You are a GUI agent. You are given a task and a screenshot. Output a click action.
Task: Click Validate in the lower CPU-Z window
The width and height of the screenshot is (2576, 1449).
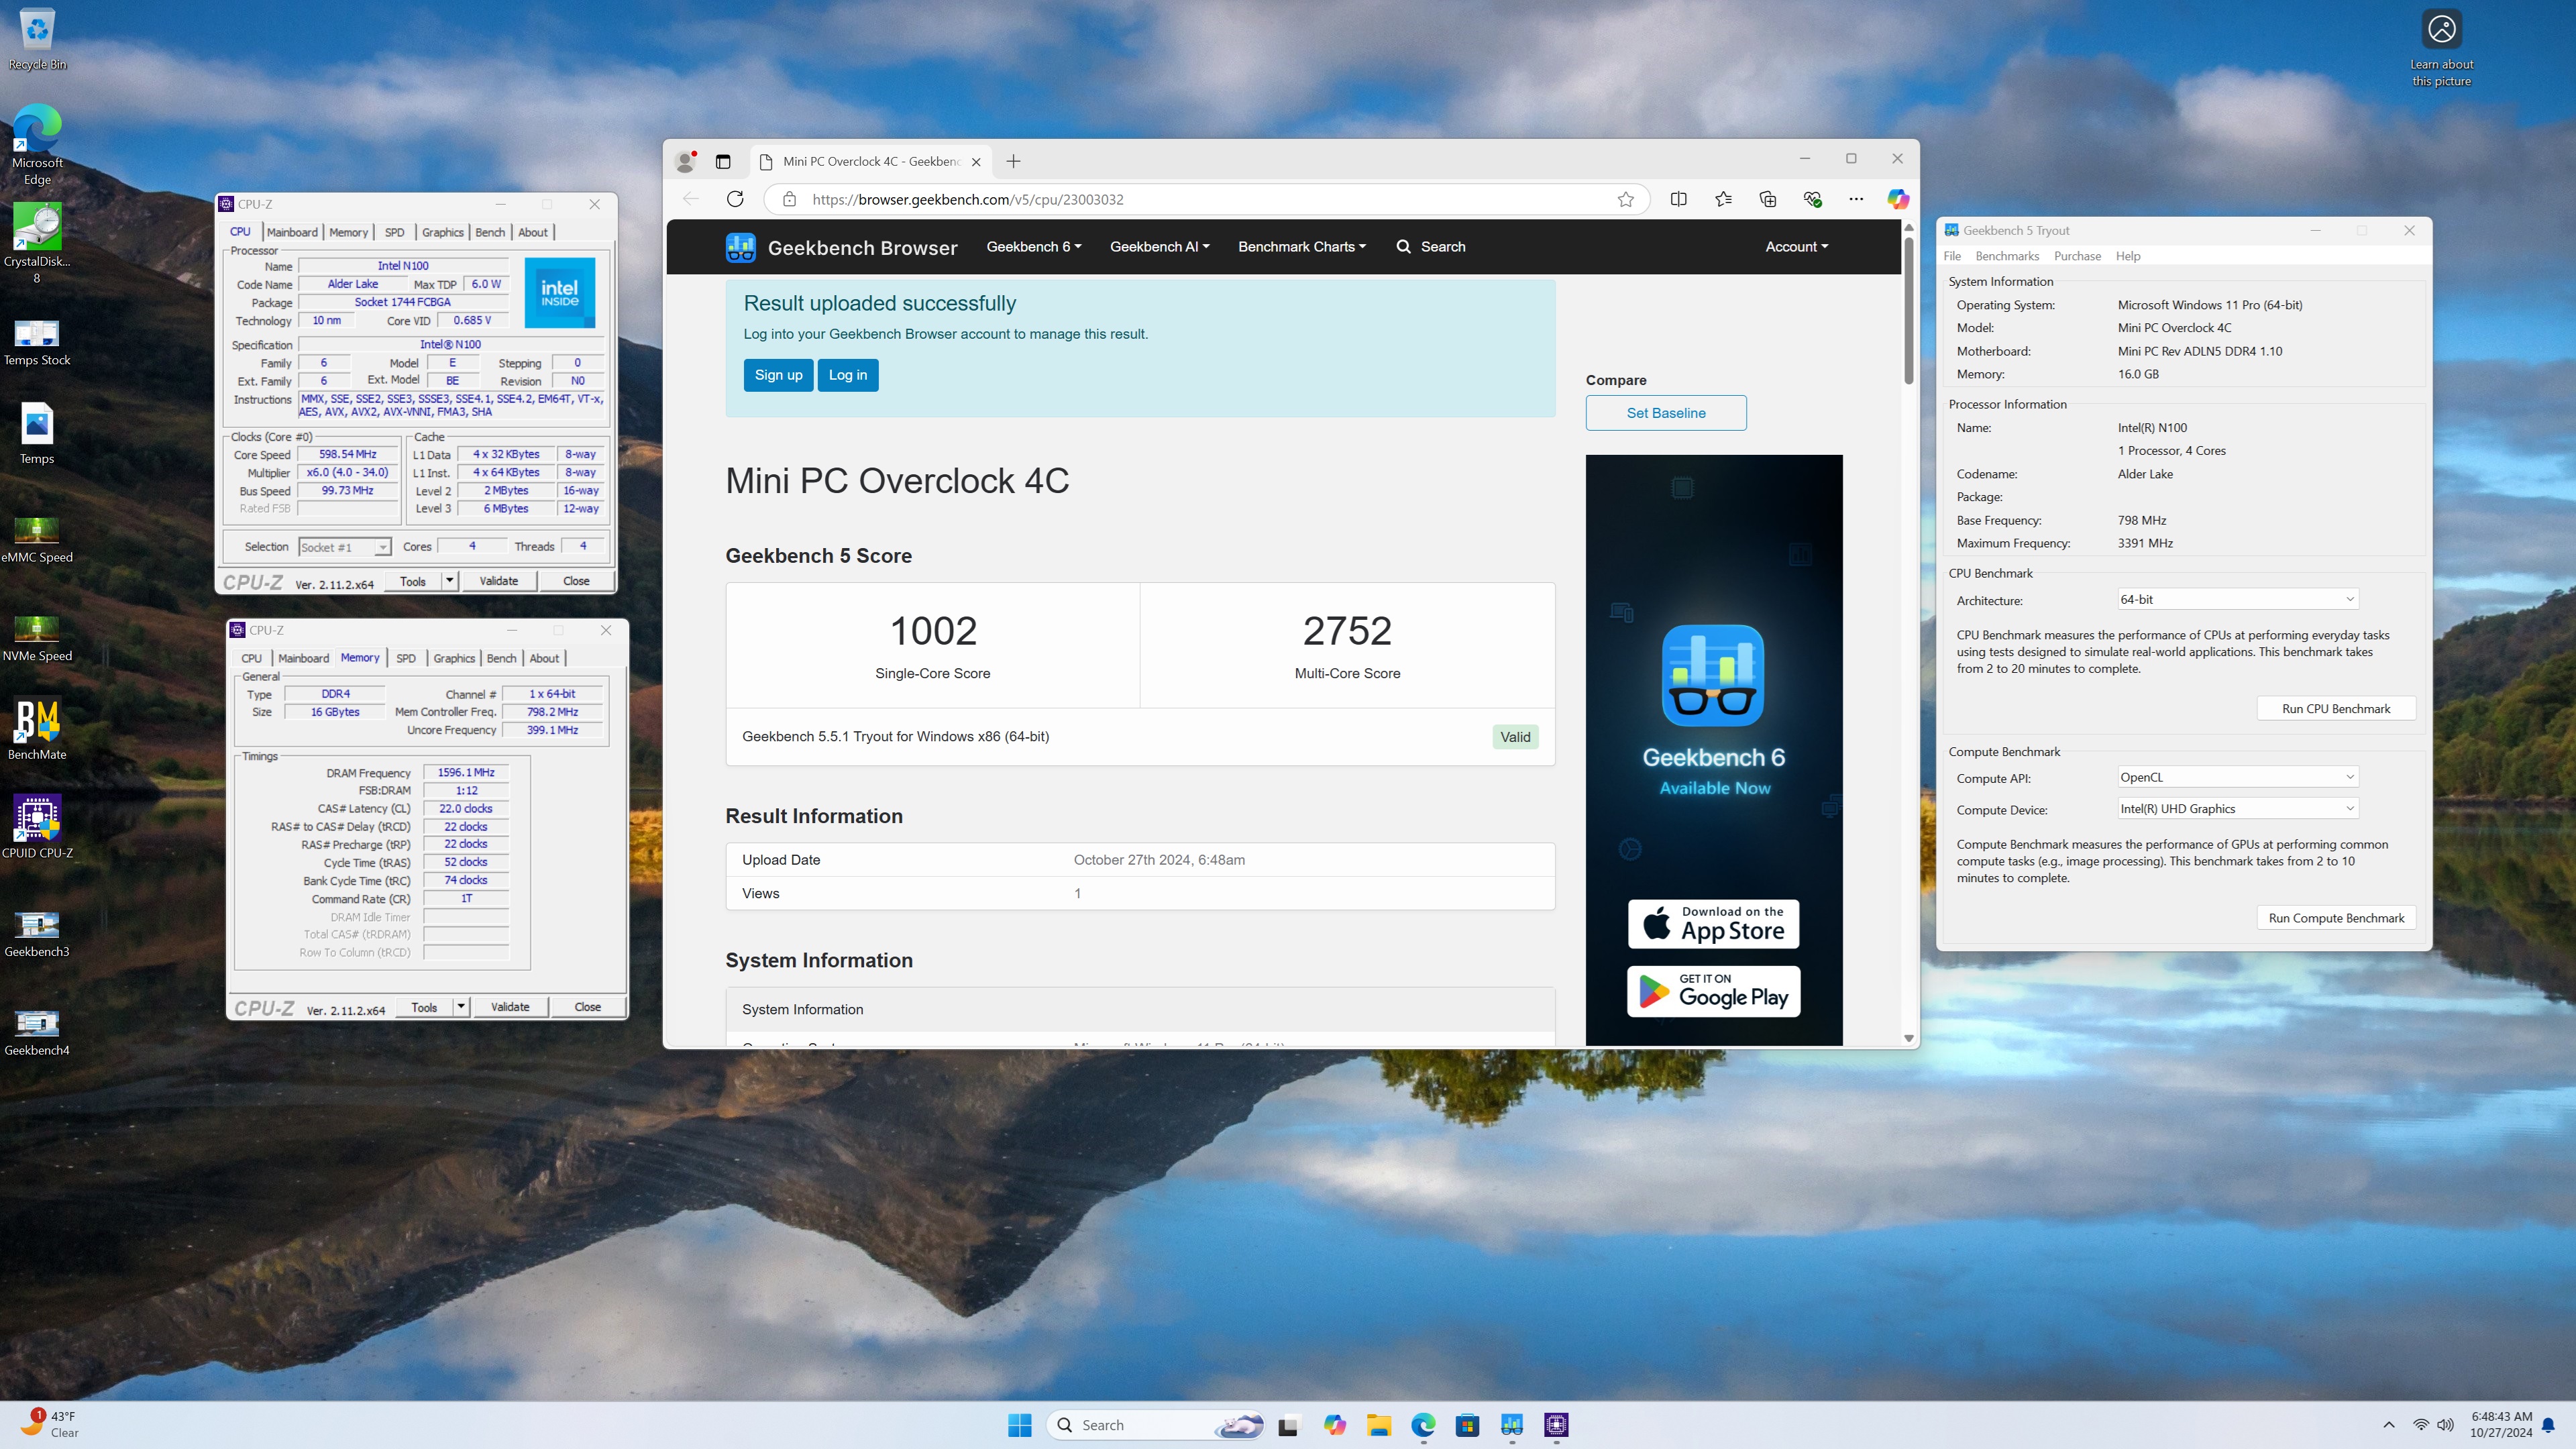(x=510, y=1007)
